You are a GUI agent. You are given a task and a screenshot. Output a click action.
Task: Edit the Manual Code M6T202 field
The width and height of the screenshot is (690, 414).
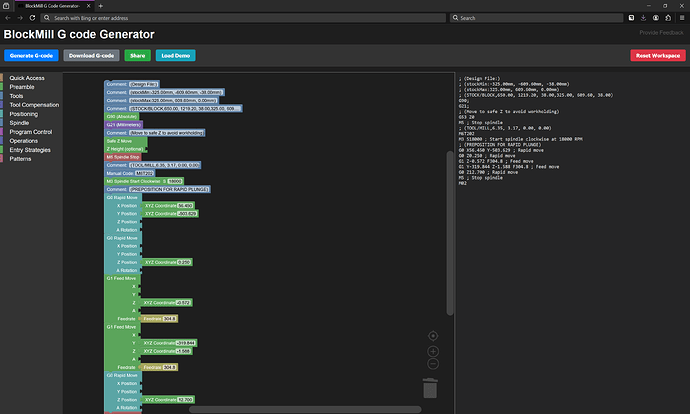tap(144, 173)
